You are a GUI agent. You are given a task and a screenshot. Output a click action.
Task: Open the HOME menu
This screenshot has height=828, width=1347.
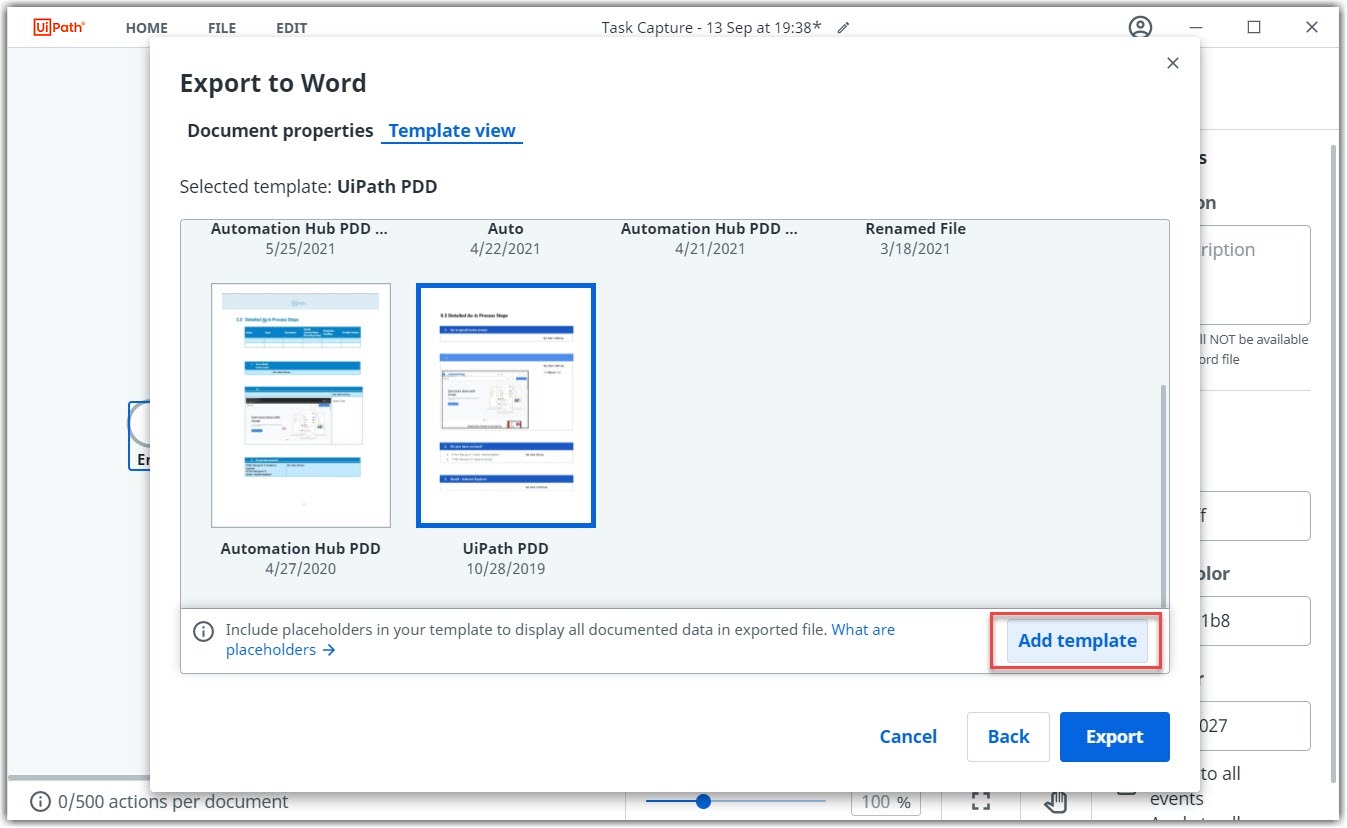click(x=147, y=28)
